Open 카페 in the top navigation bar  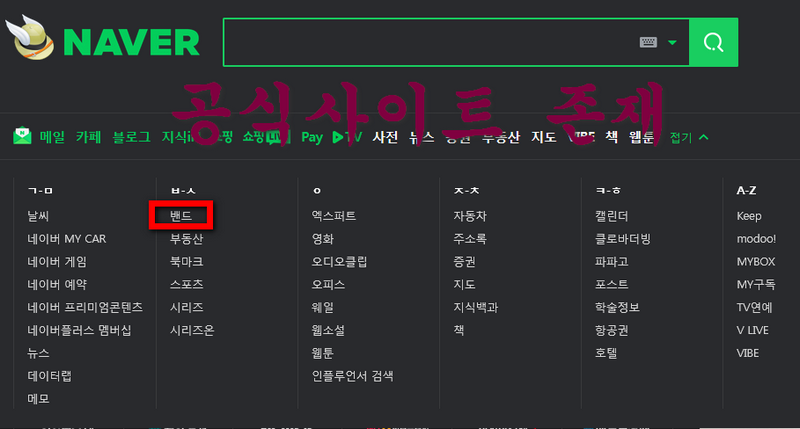pyautogui.click(x=88, y=137)
